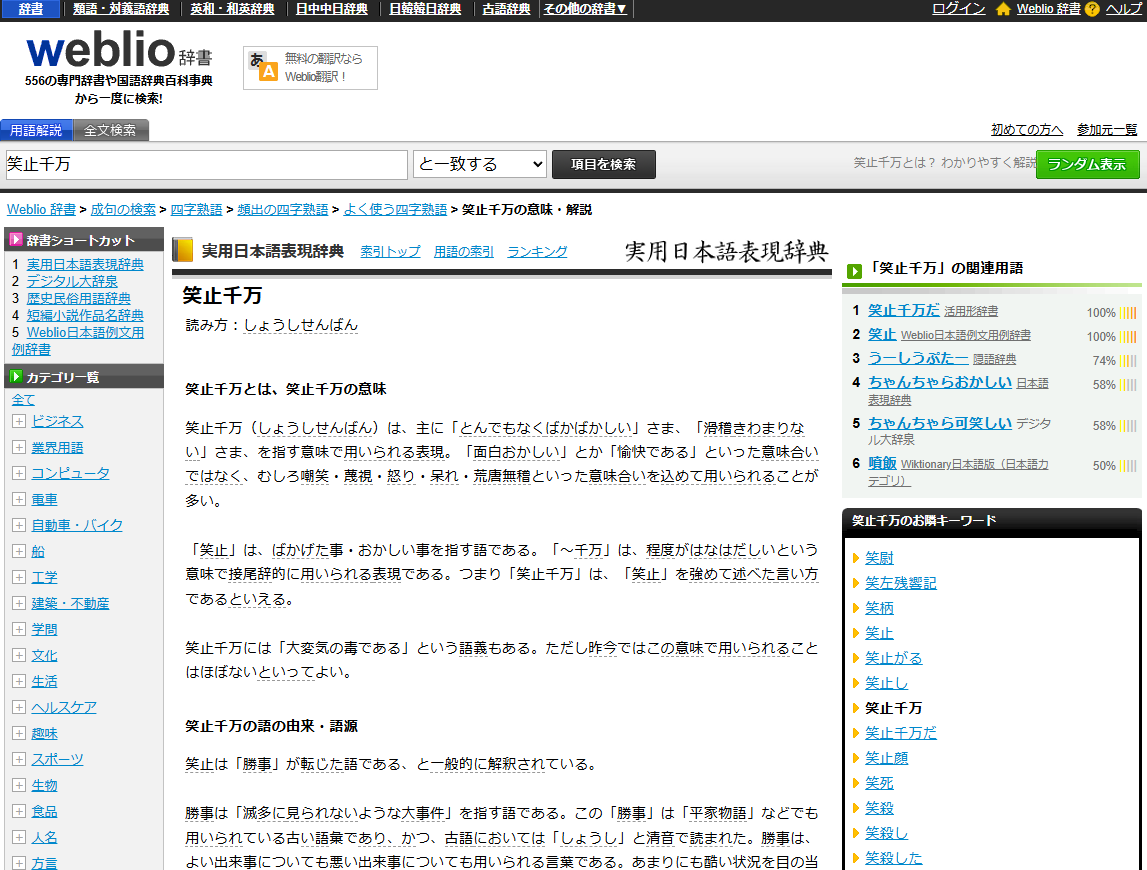1147x870 pixels.
Task: Open 英和・和英辞典 in top navigation
Action: click(x=232, y=9)
